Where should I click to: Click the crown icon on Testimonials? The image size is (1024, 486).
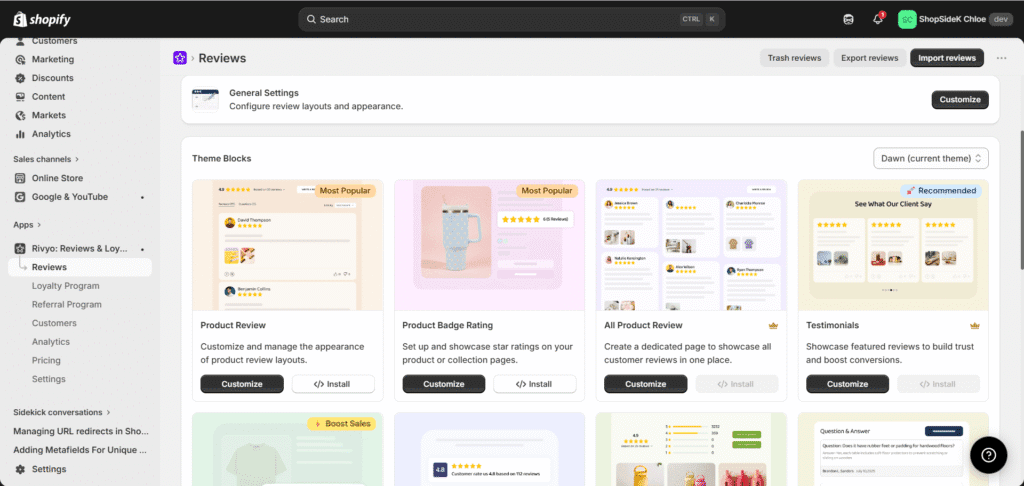pos(975,325)
